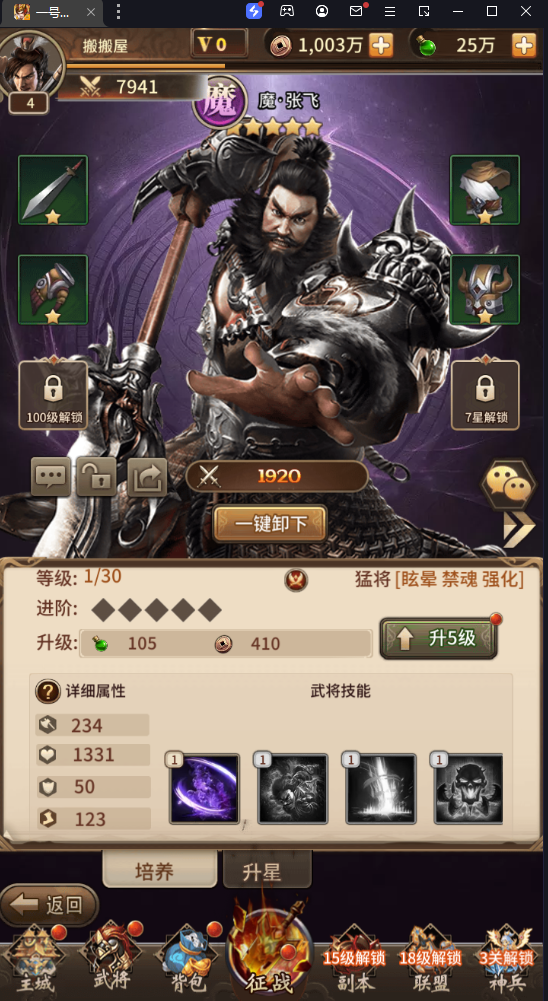Screen dimensions: 548x1001
Task: Open the sword weapon equipment slot
Action: tap(53, 190)
